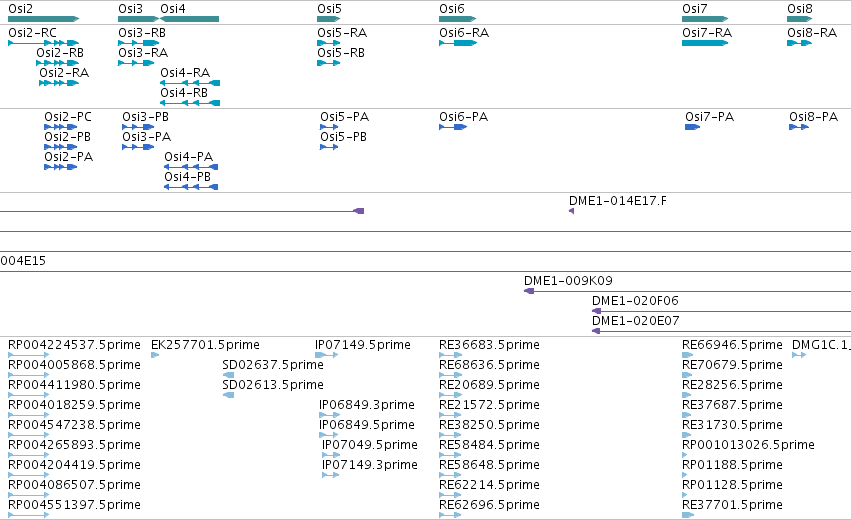Select EST RE38250.5prime

pos(490,425)
